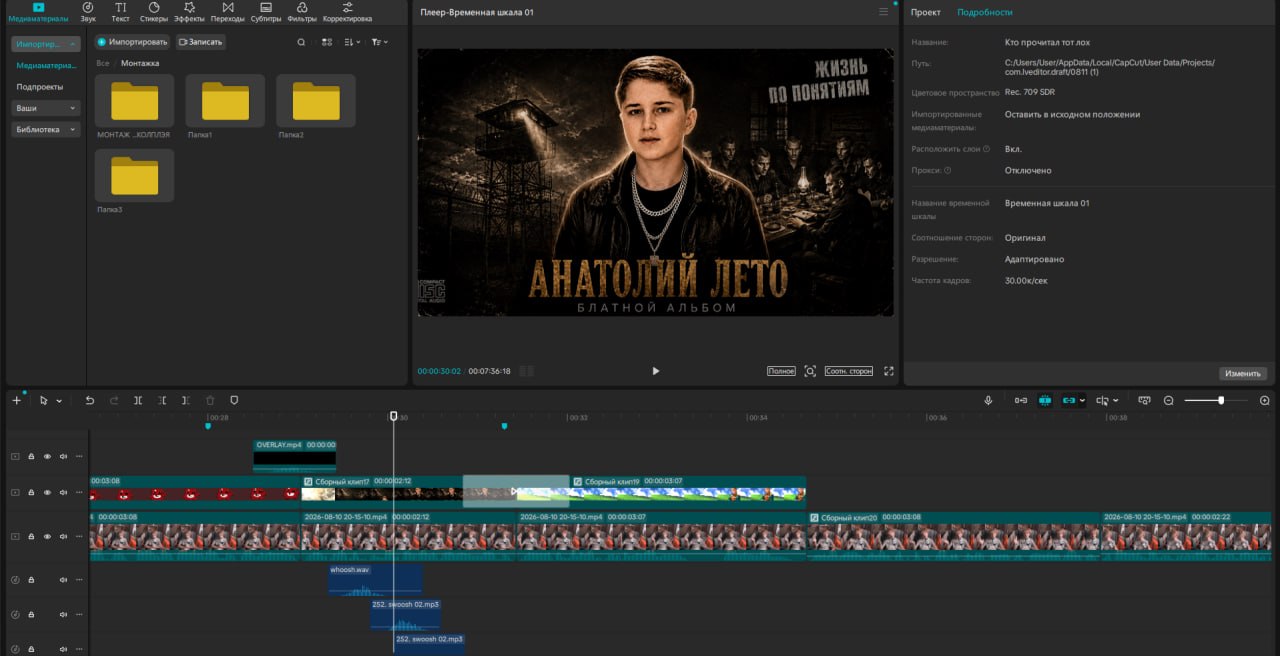The height and width of the screenshot is (656, 1280).
Task: Open the sort order dropdown in media panel
Action: pyautogui.click(x=351, y=42)
